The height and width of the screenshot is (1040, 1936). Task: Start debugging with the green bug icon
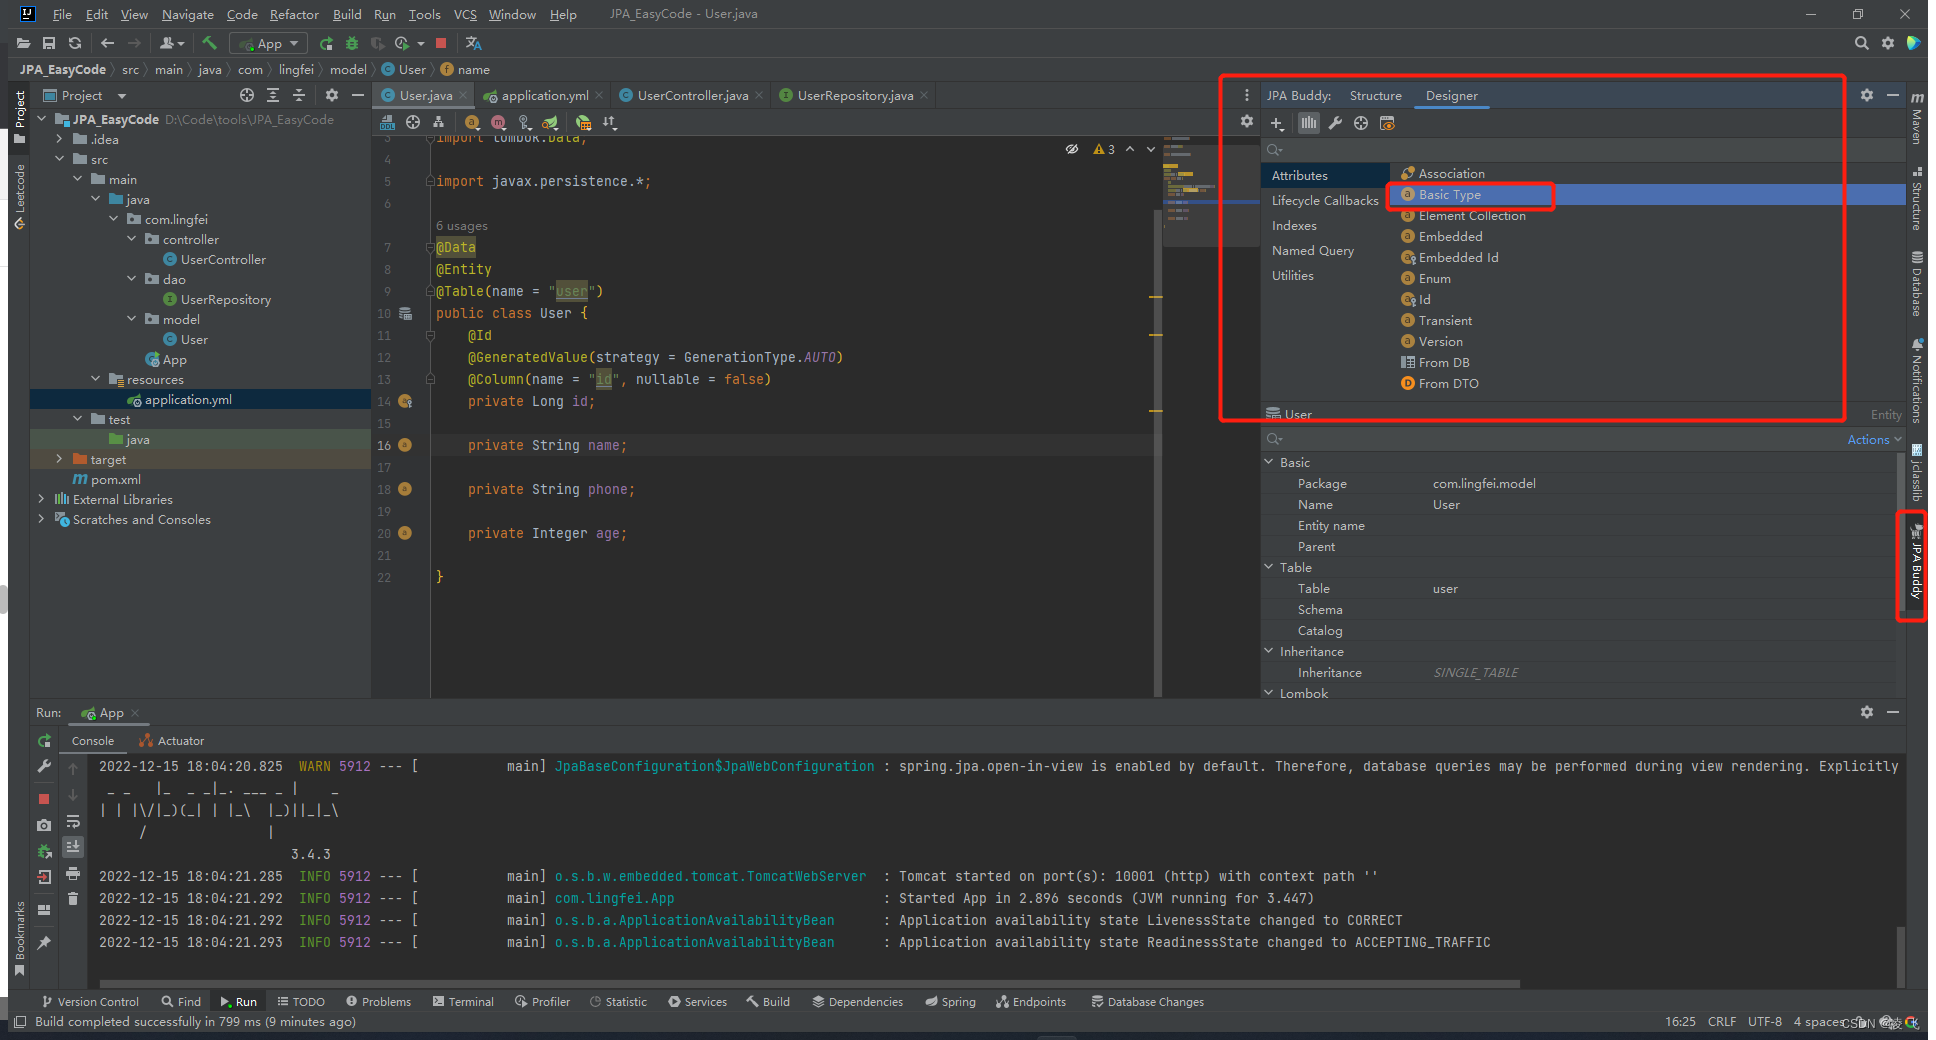click(352, 43)
